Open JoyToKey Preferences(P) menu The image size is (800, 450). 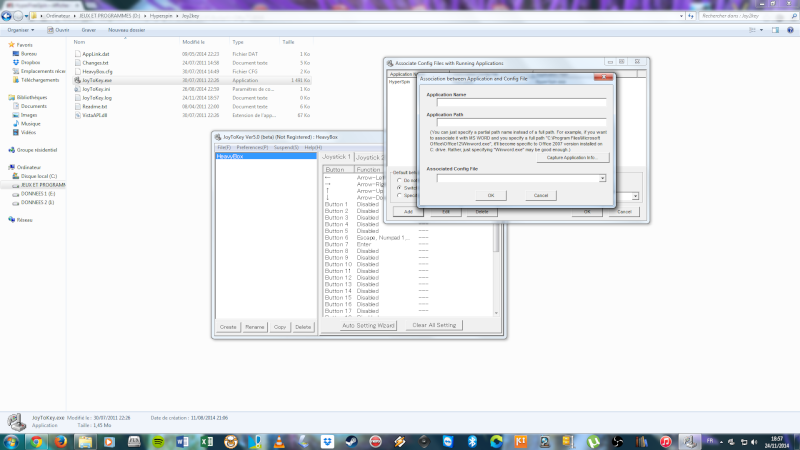252,147
